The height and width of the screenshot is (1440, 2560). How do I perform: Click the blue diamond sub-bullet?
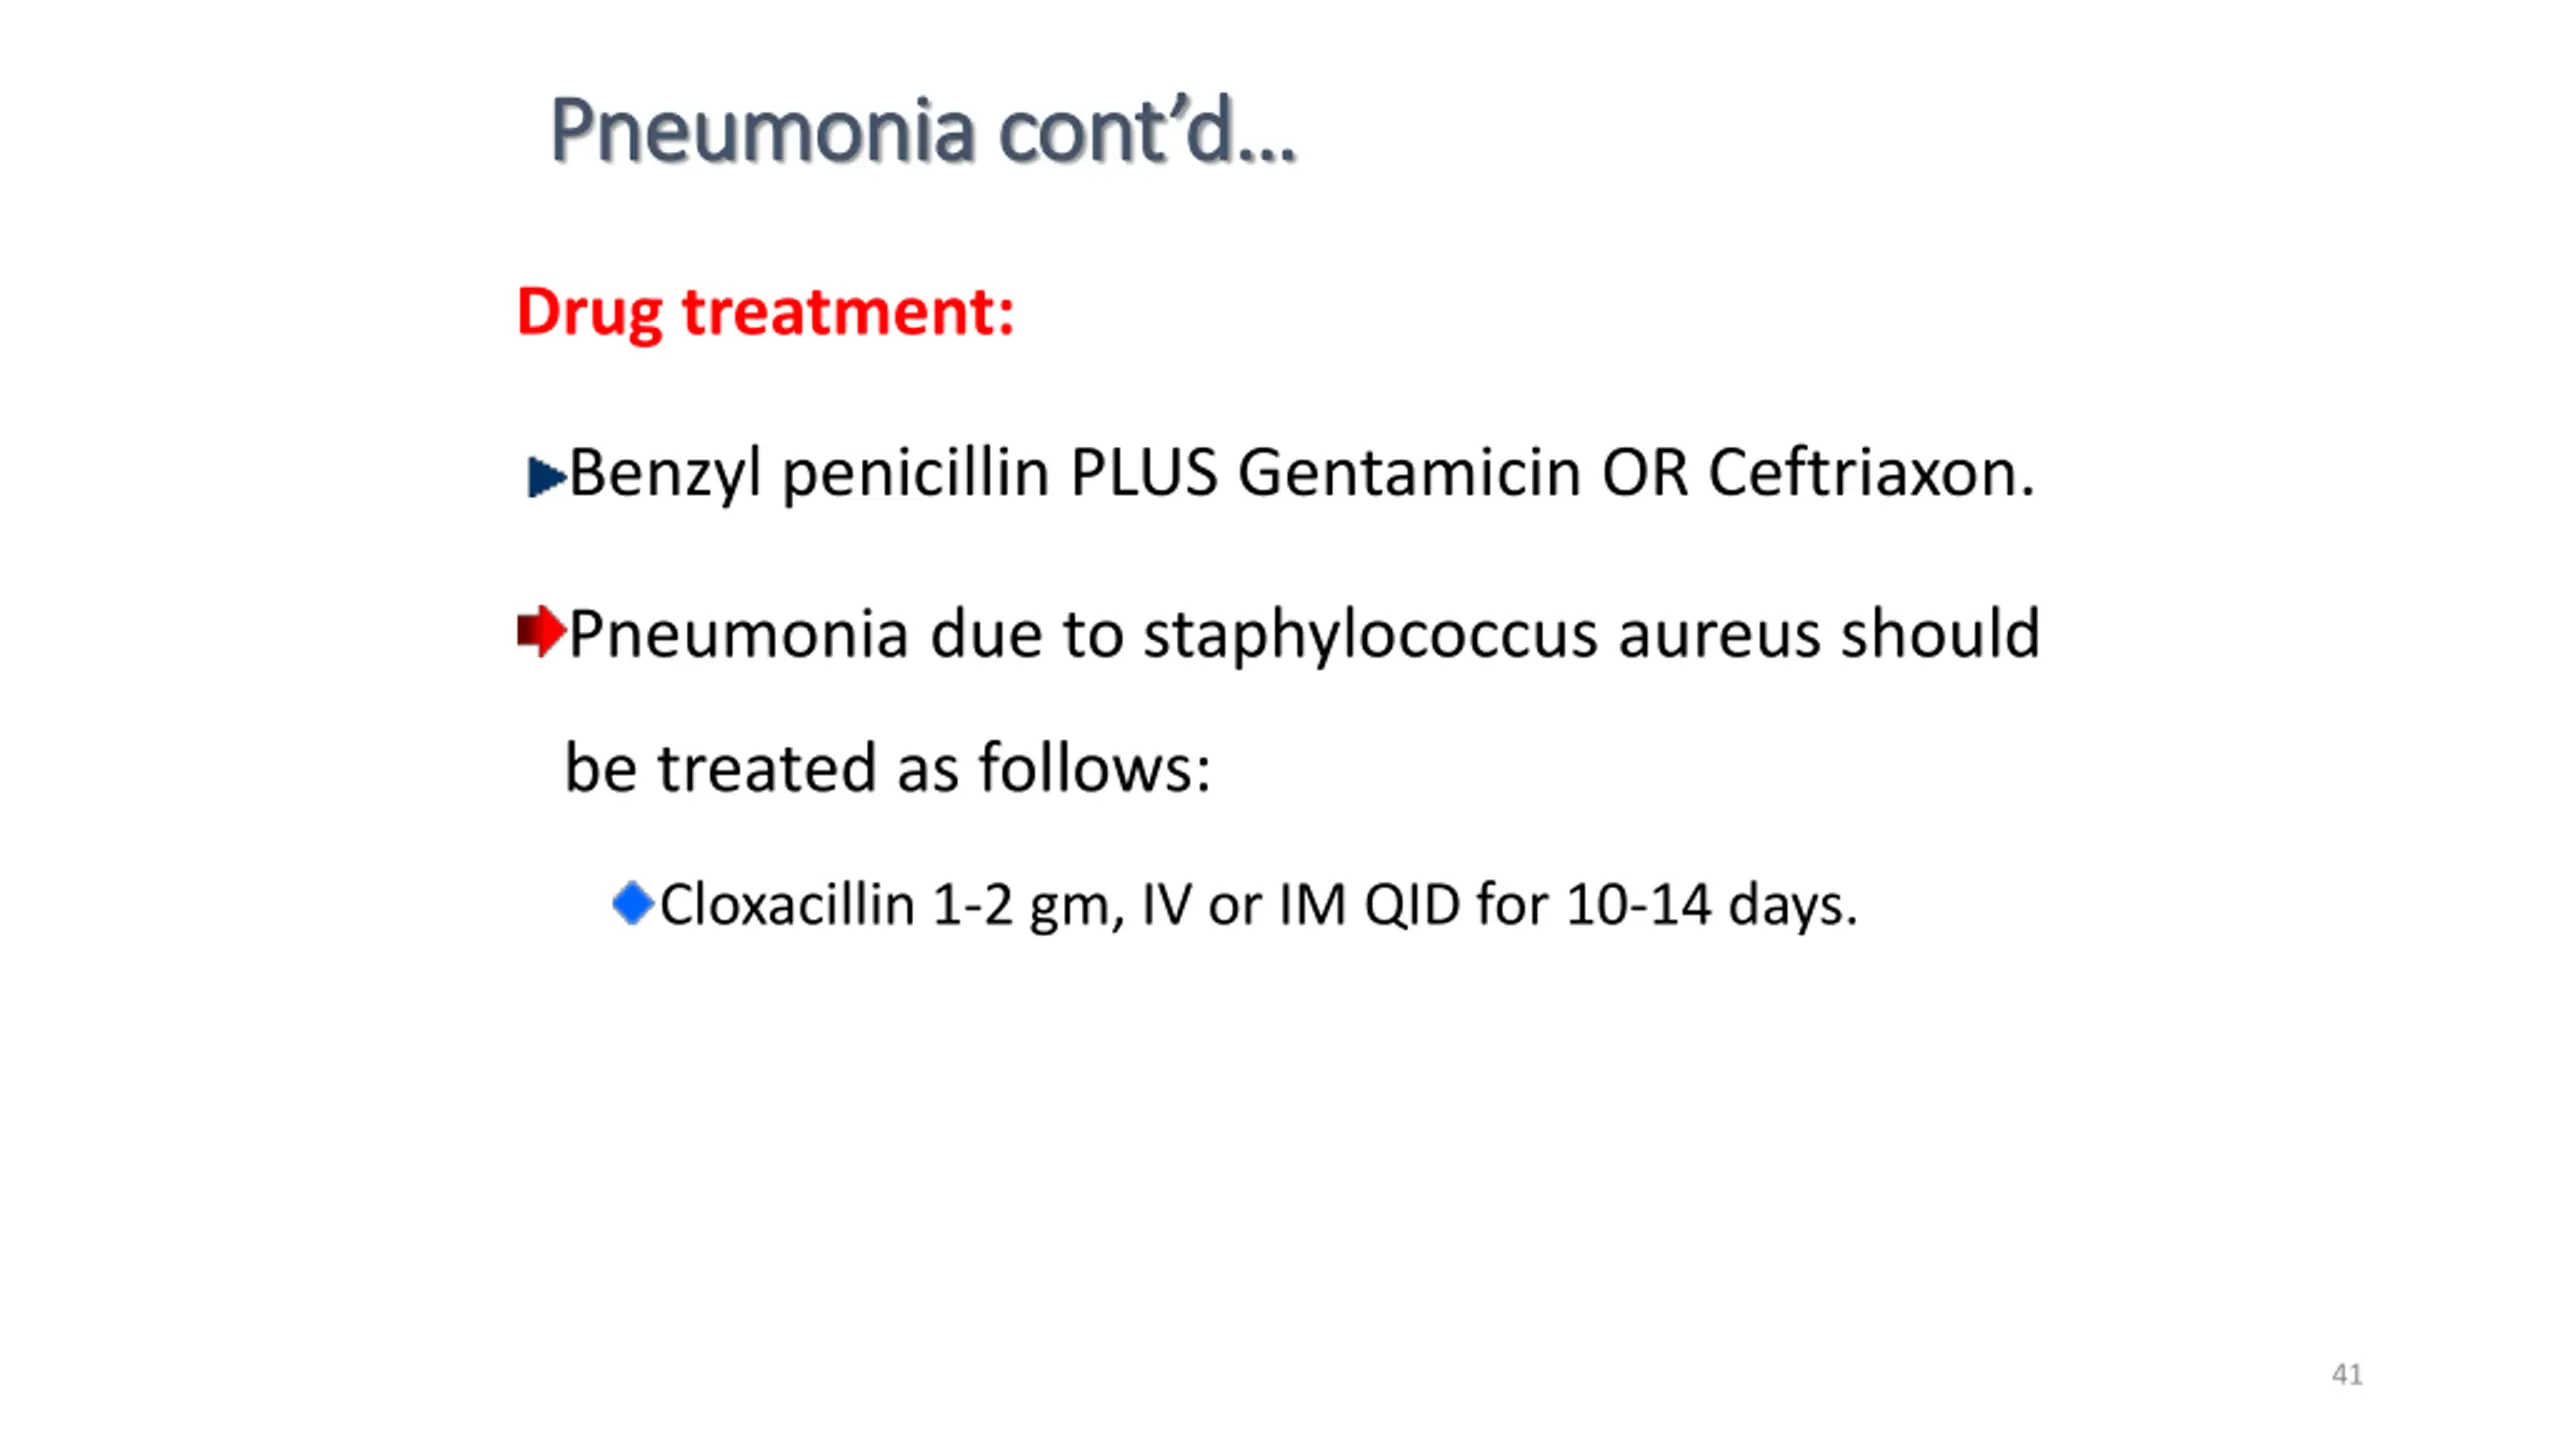[633, 903]
